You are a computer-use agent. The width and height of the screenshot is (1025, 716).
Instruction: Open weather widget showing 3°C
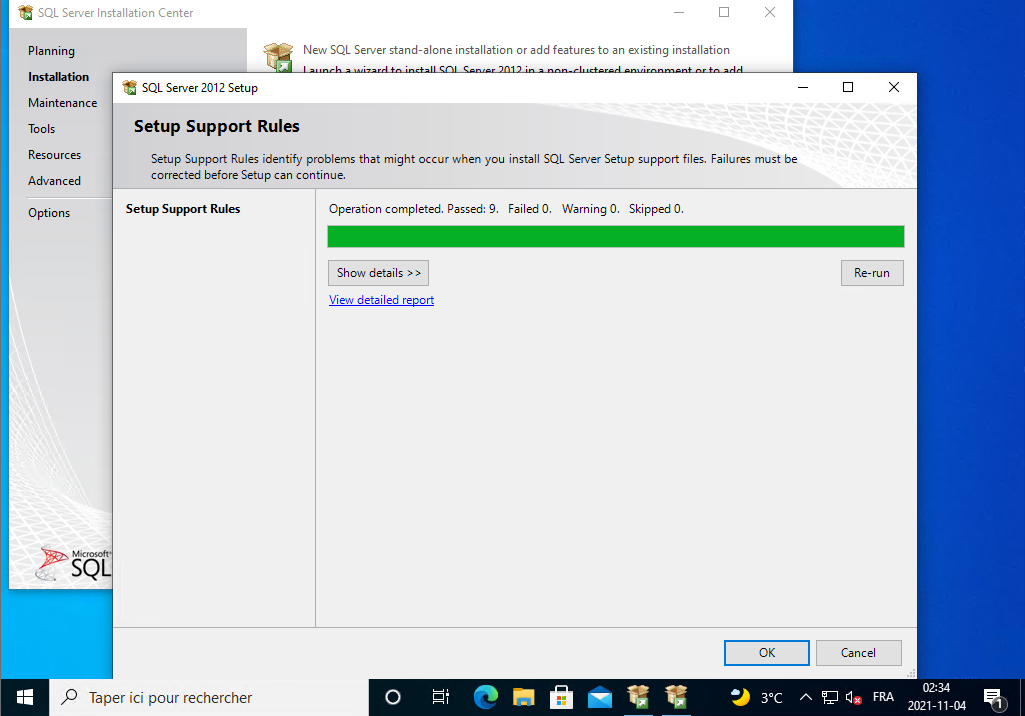coord(756,697)
